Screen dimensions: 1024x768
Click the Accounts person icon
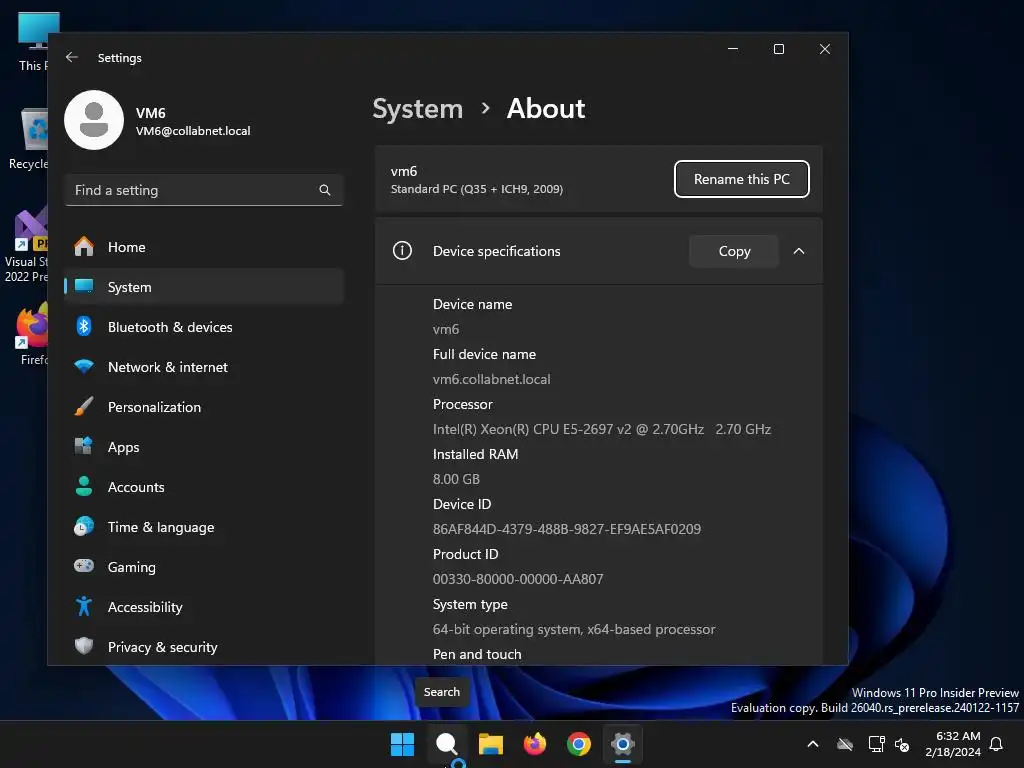[84, 487]
